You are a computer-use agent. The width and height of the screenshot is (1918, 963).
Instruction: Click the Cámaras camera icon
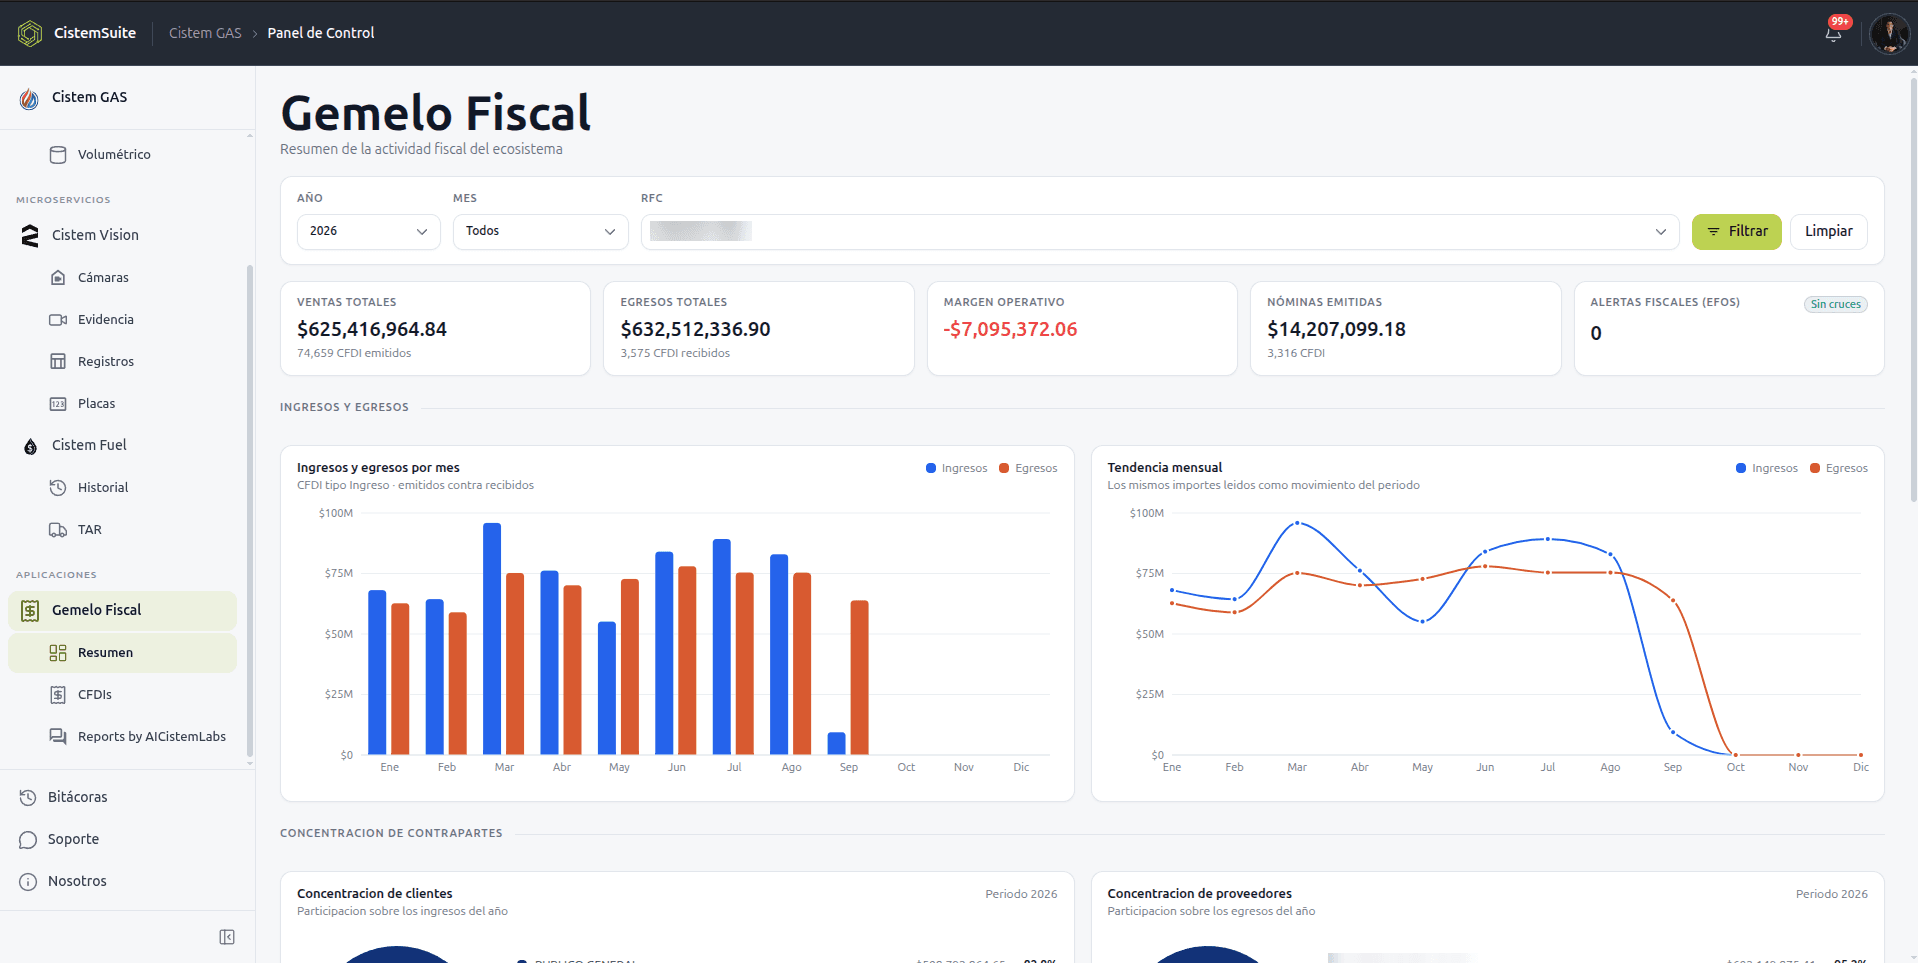pyautogui.click(x=58, y=278)
